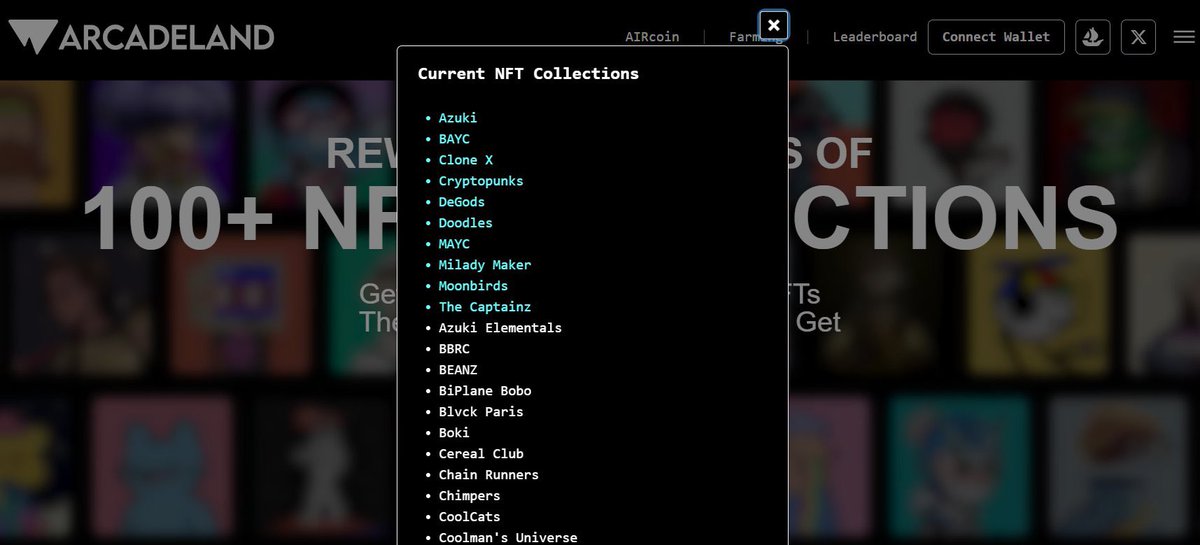Viewport: 1200px width, 545px height.
Task: Select the Blvck Paris list entry
Action: pos(481,412)
